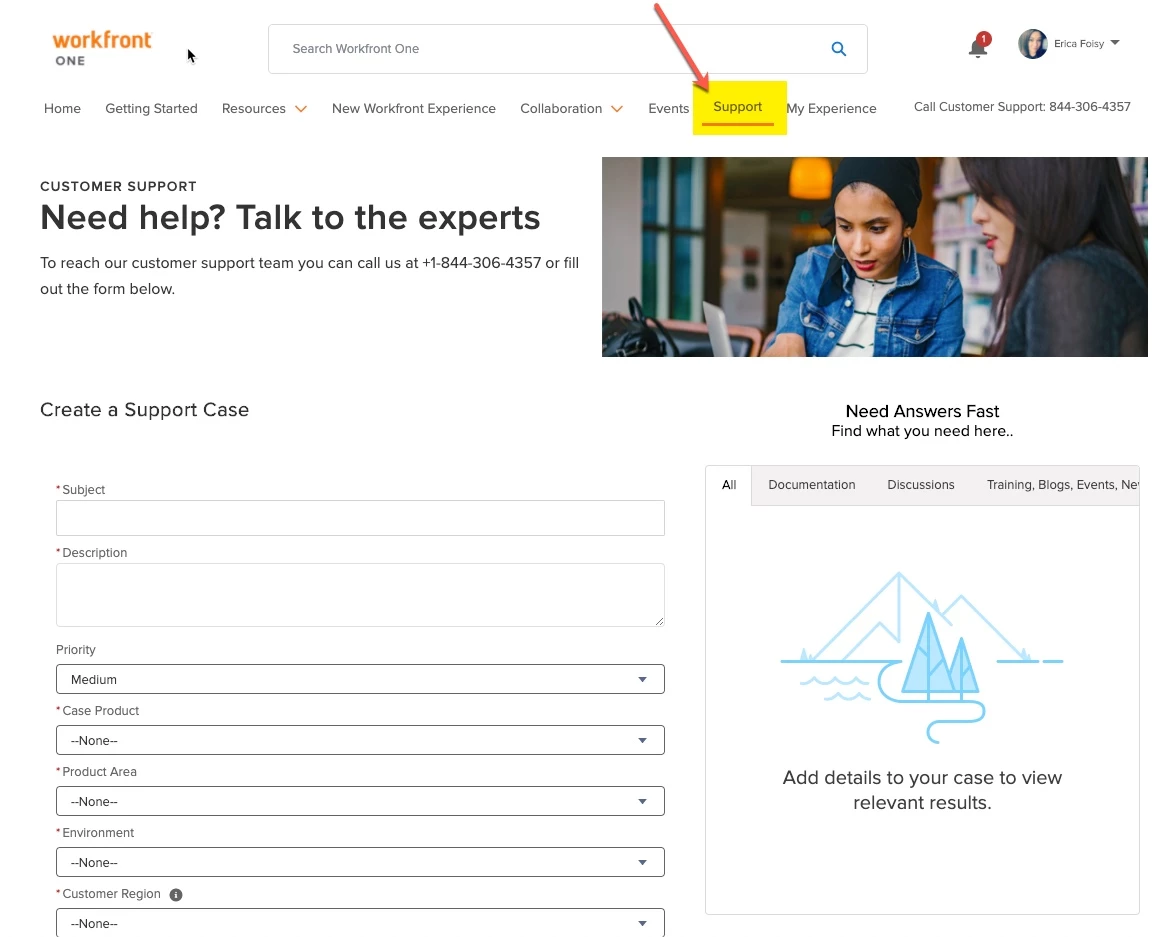Switch to Training, Blogs, Events tab

tap(1062, 485)
